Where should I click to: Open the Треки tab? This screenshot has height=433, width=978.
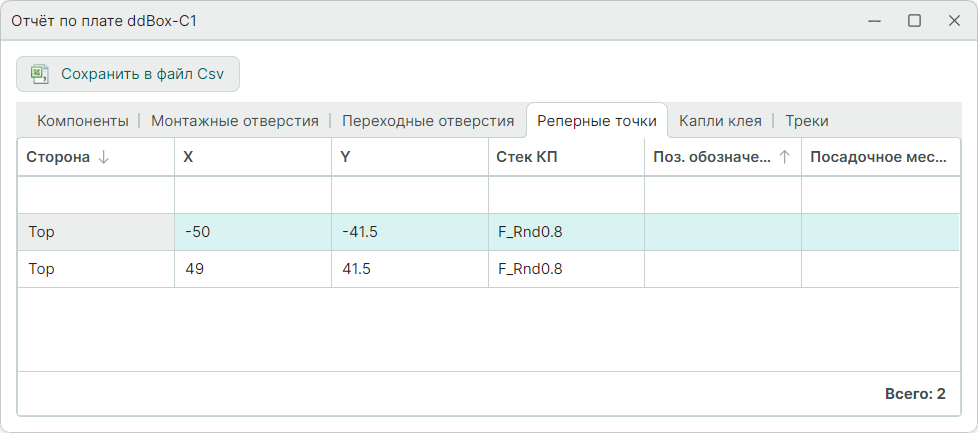coord(806,121)
